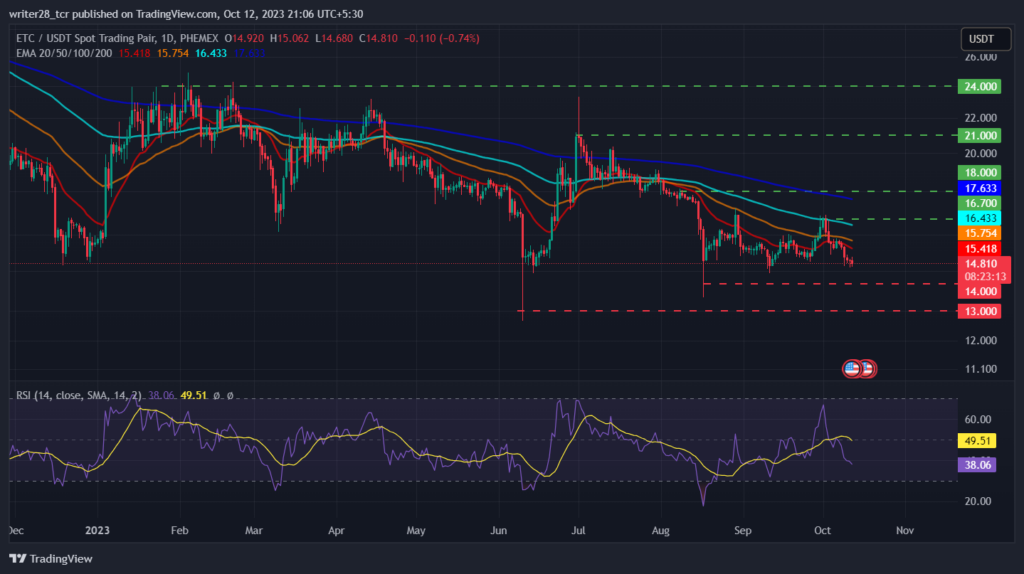Click the Apr label on time axis
1024x574 pixels.
pyautogui.click(x=336, y=530)
